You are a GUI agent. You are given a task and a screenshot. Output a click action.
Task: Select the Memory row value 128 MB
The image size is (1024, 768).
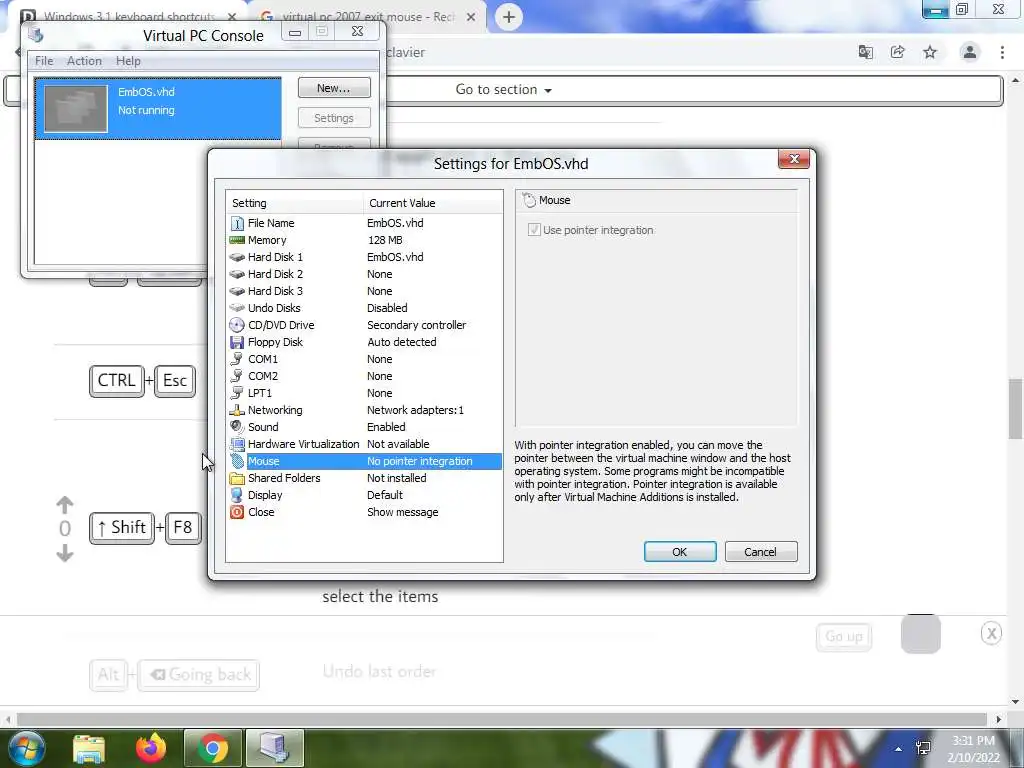click(x=385, y=240)
